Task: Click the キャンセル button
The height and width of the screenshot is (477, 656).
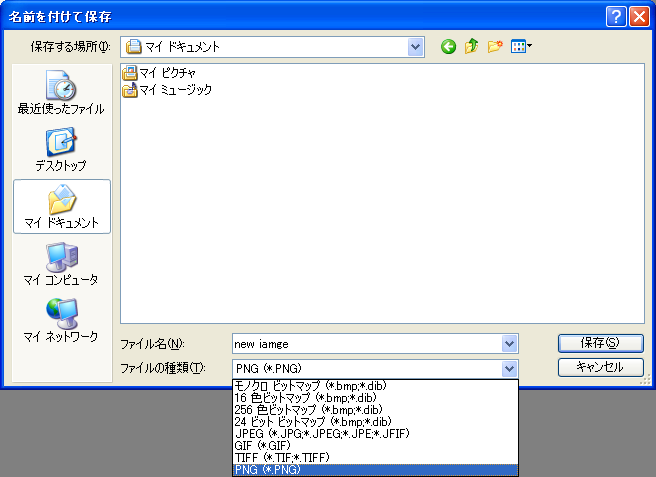Action: click(x=600, y=367)
